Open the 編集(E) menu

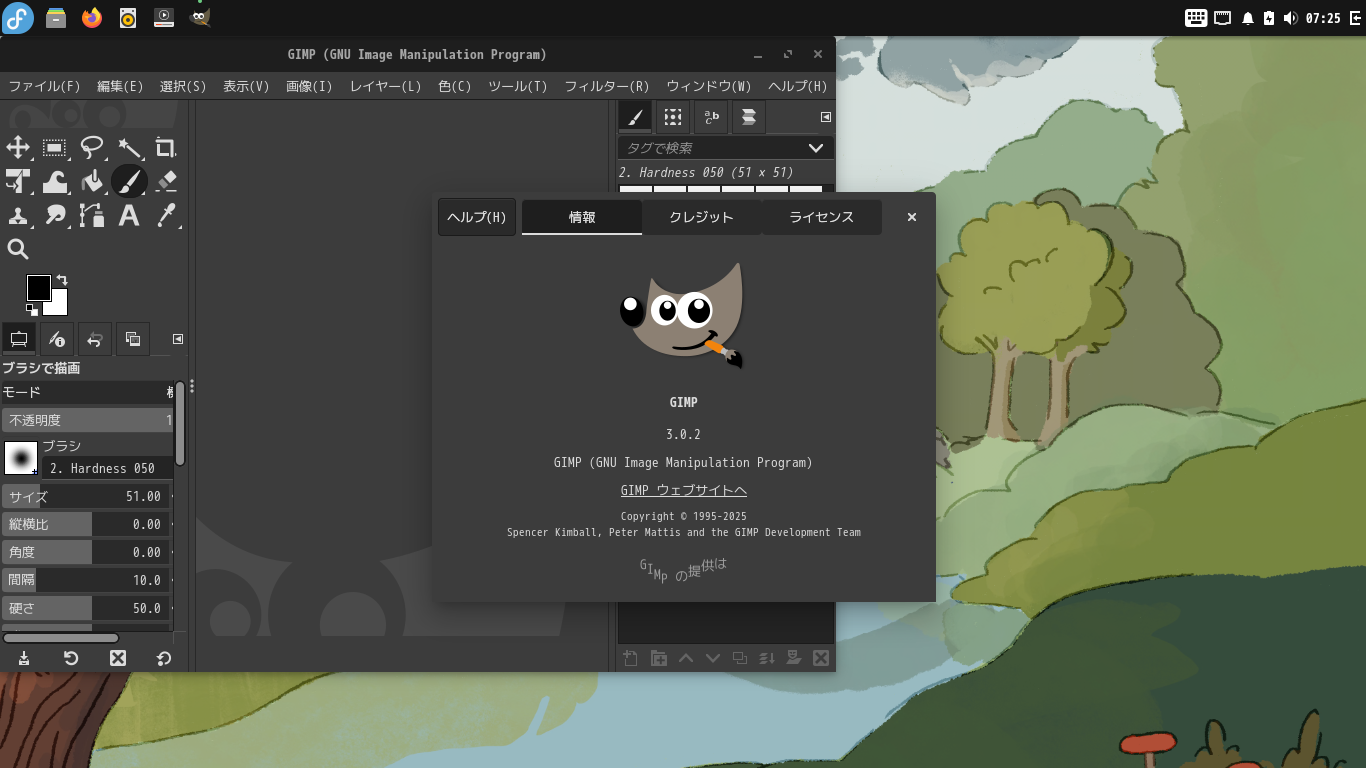click(x=120, y=86)
